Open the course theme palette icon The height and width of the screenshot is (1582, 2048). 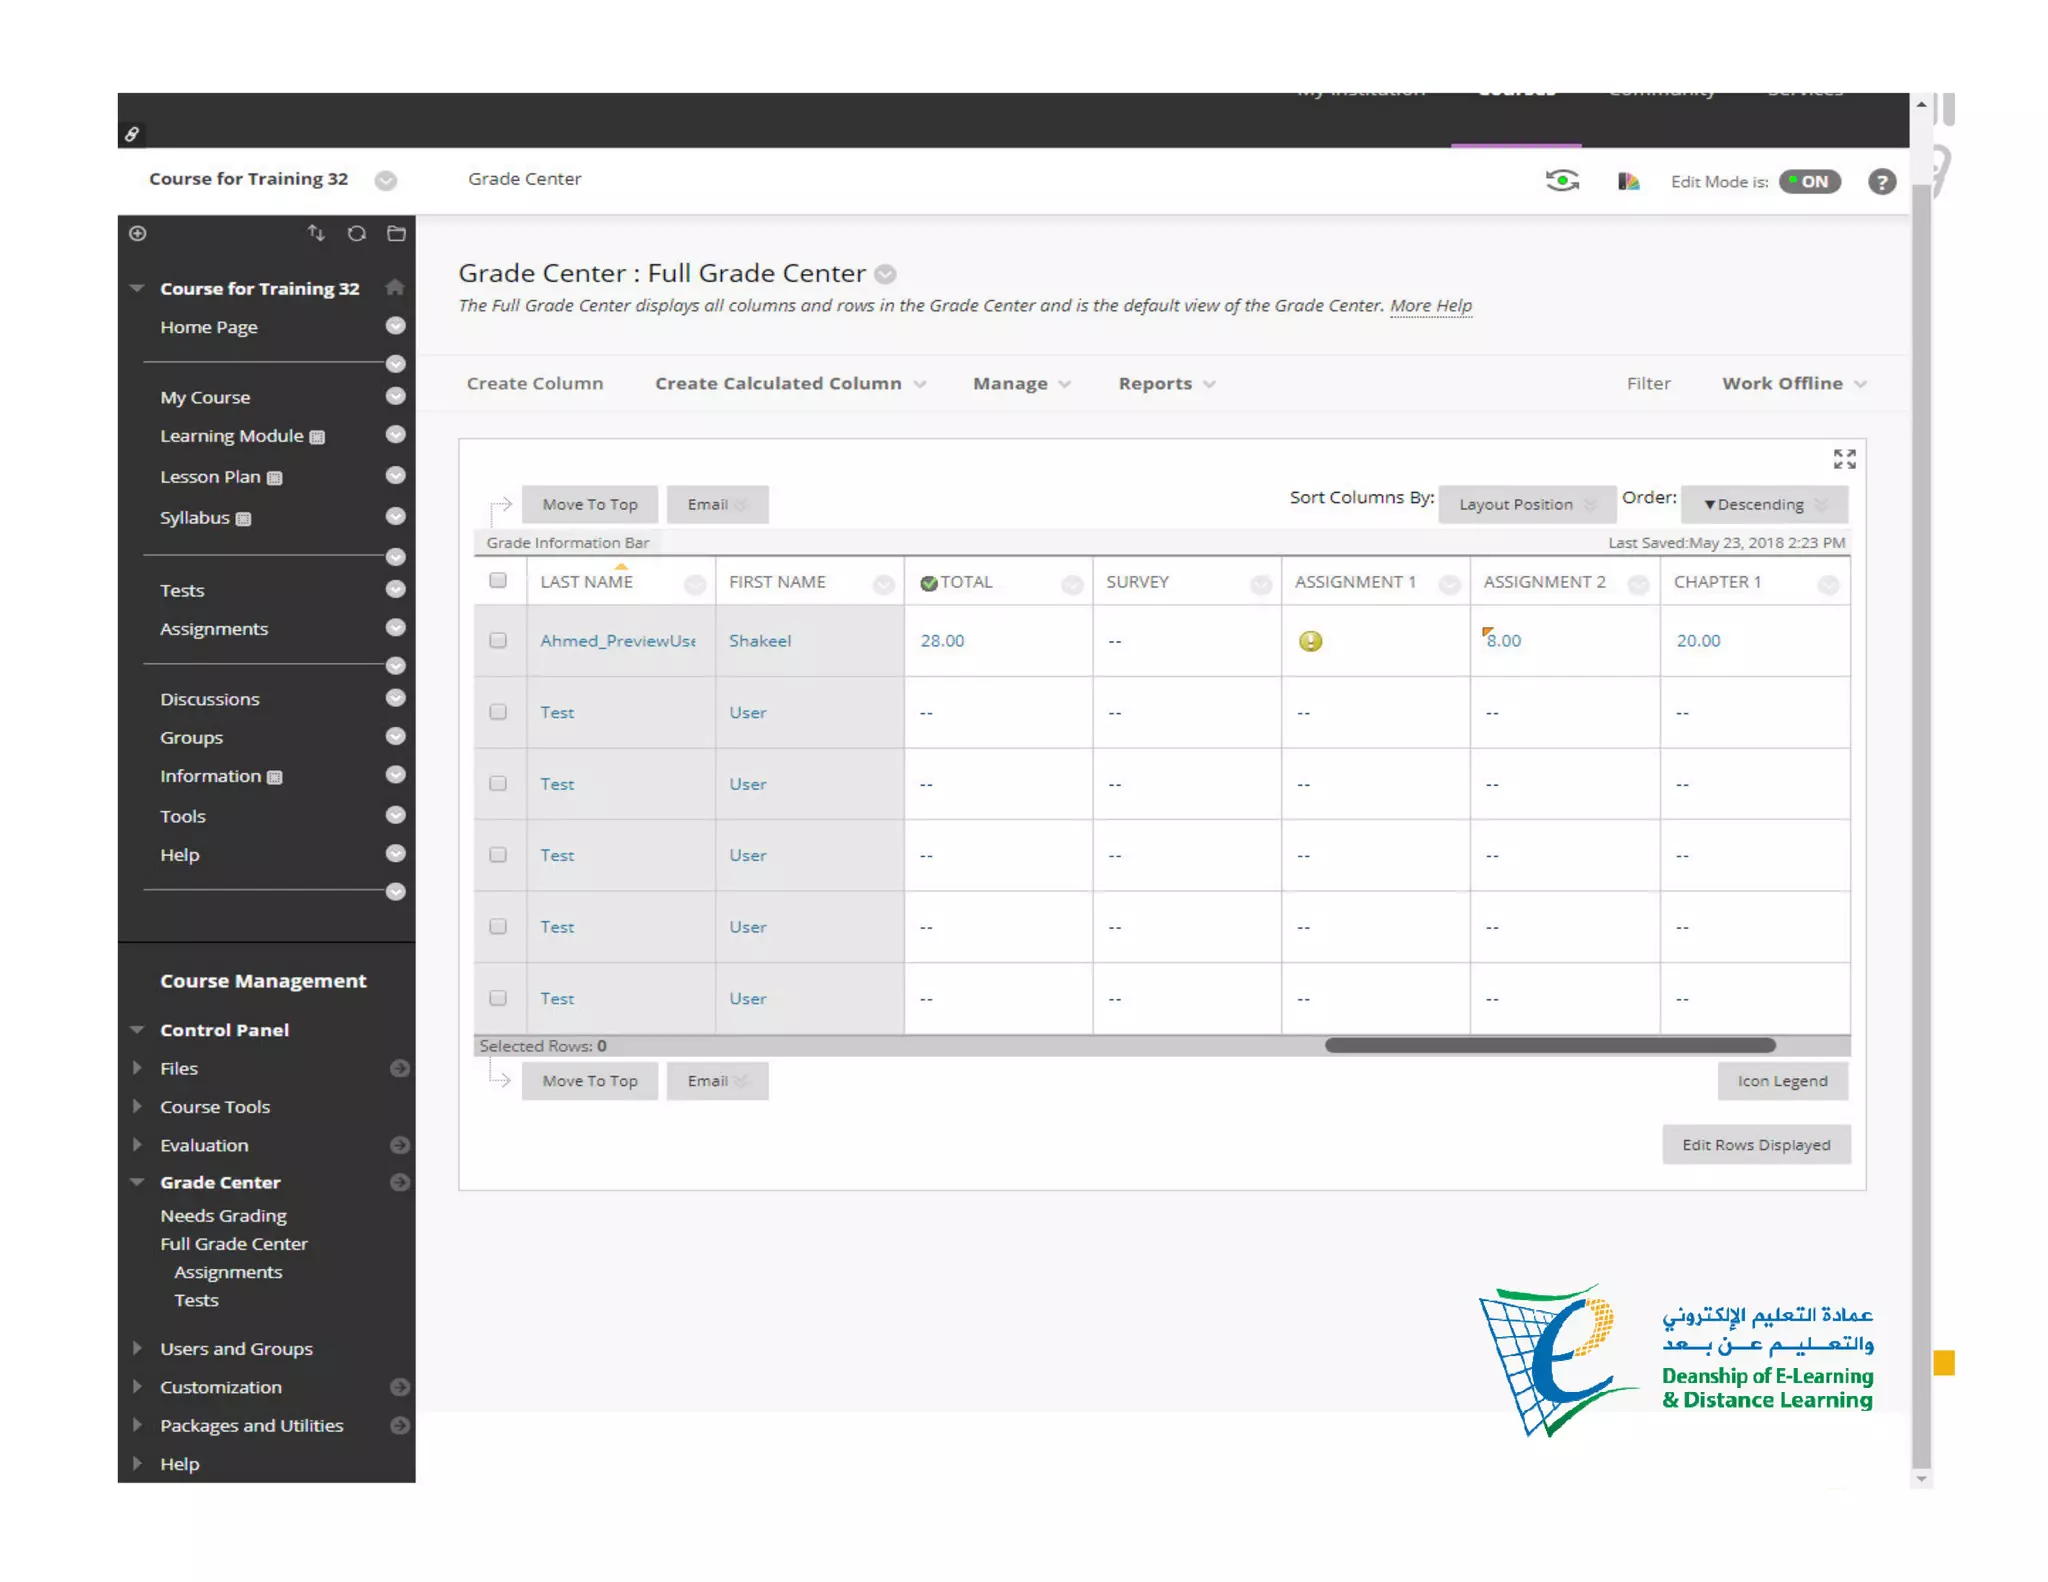click(1628, 181)
